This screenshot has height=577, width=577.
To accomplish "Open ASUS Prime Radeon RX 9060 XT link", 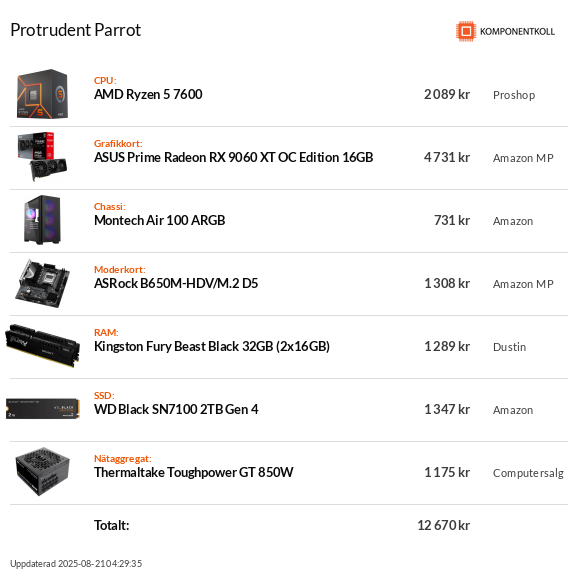I will [x=233, y=157].
